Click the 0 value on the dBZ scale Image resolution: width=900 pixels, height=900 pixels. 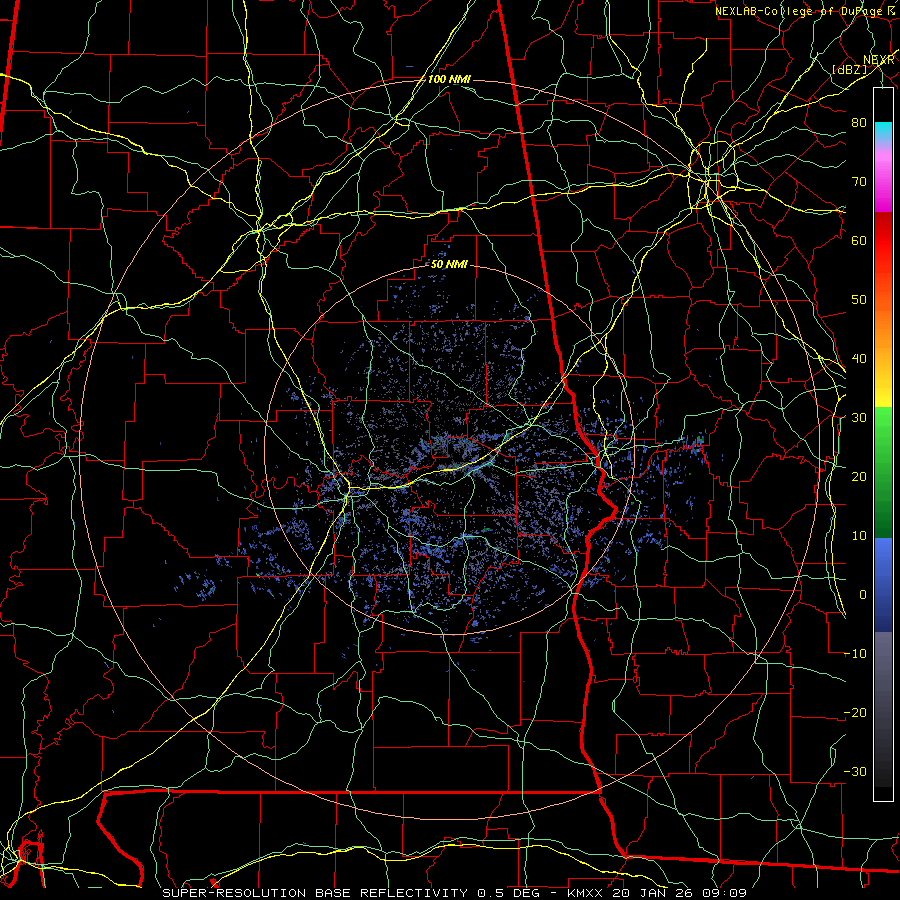[863, 595]
